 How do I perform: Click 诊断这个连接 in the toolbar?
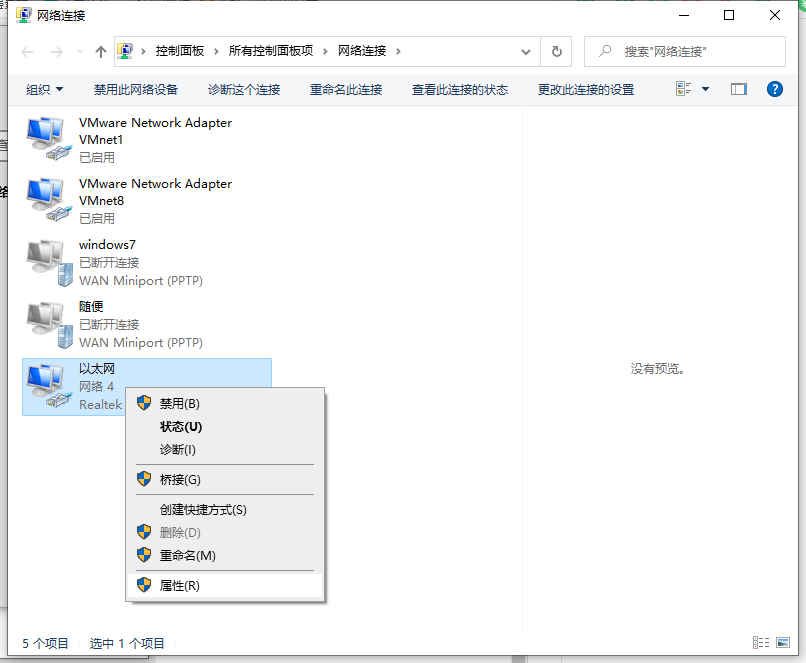[244, 89]
